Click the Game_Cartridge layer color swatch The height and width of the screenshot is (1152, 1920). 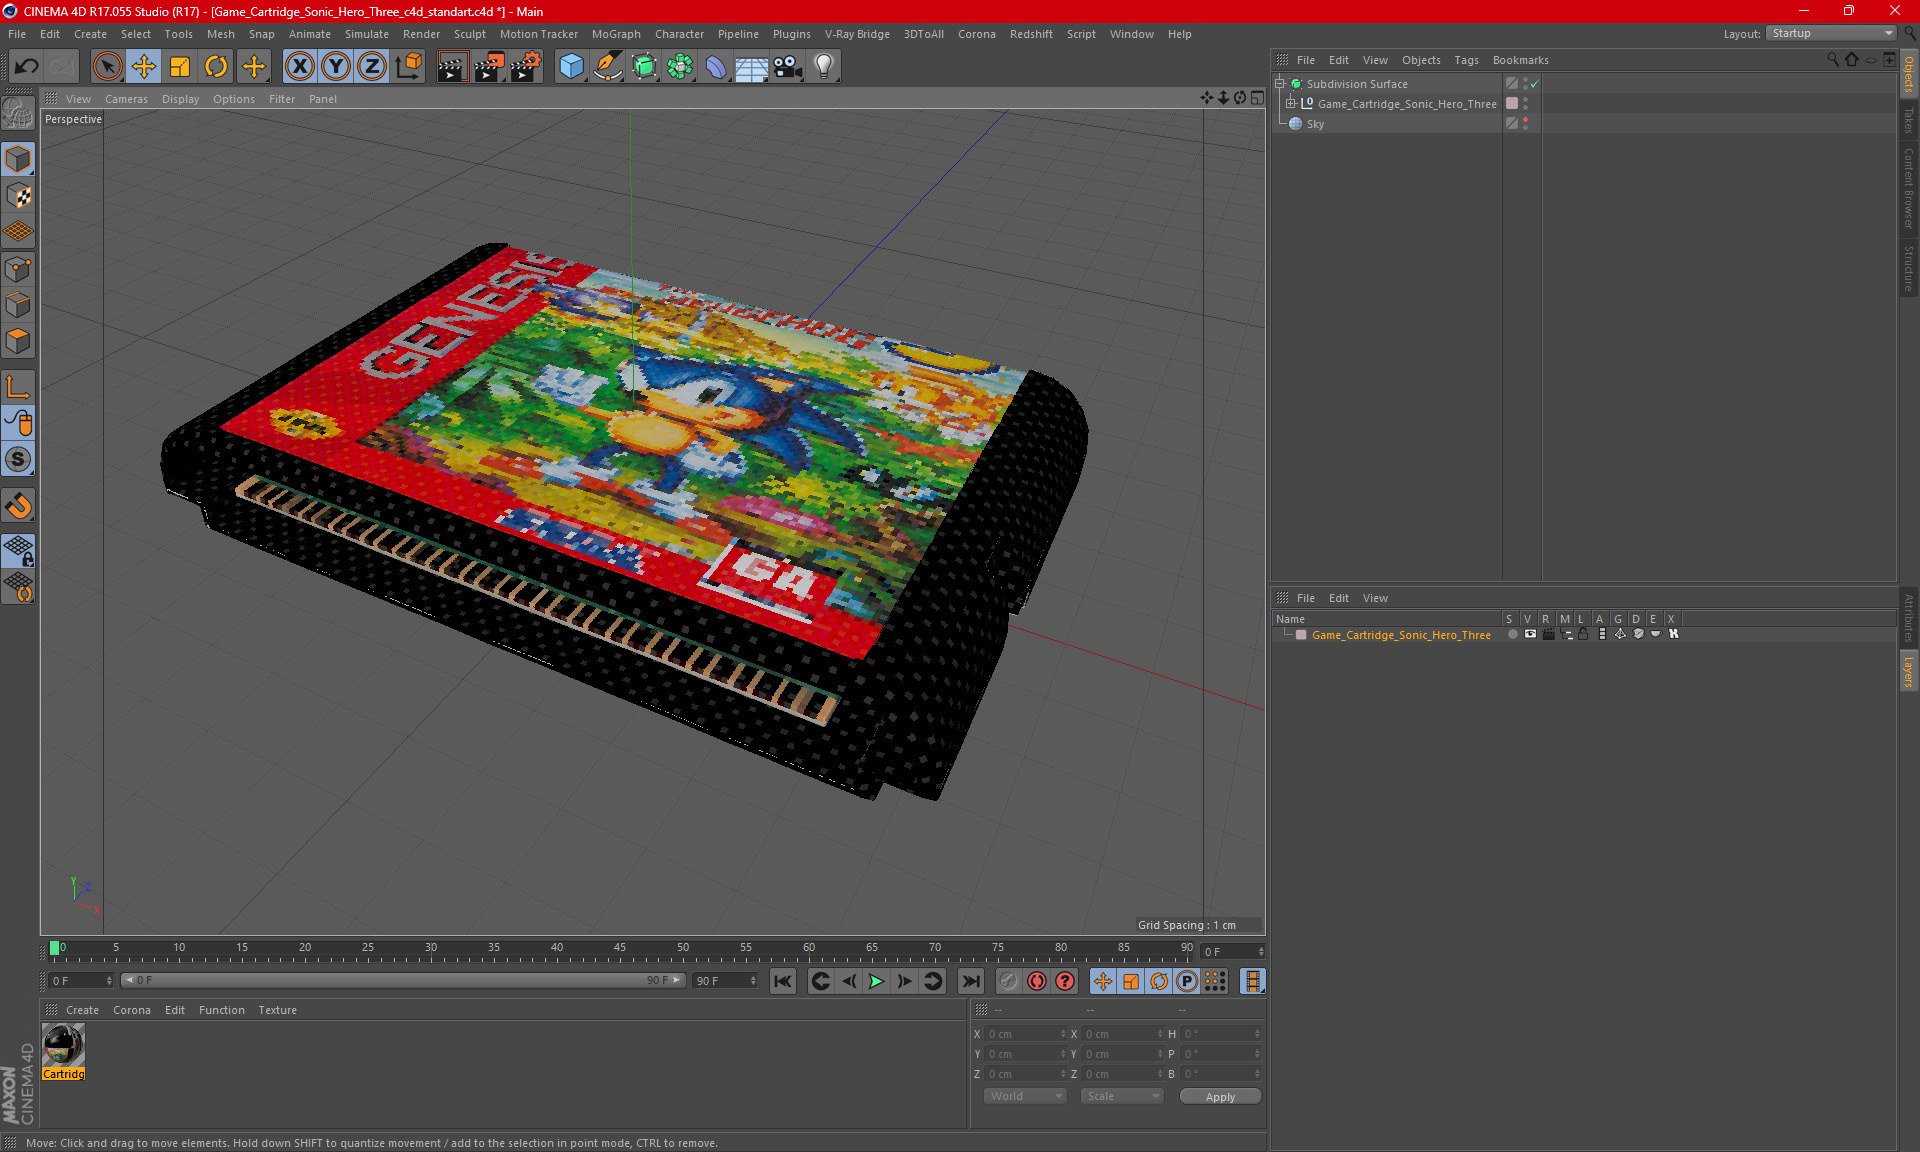tap(1301, 635)
